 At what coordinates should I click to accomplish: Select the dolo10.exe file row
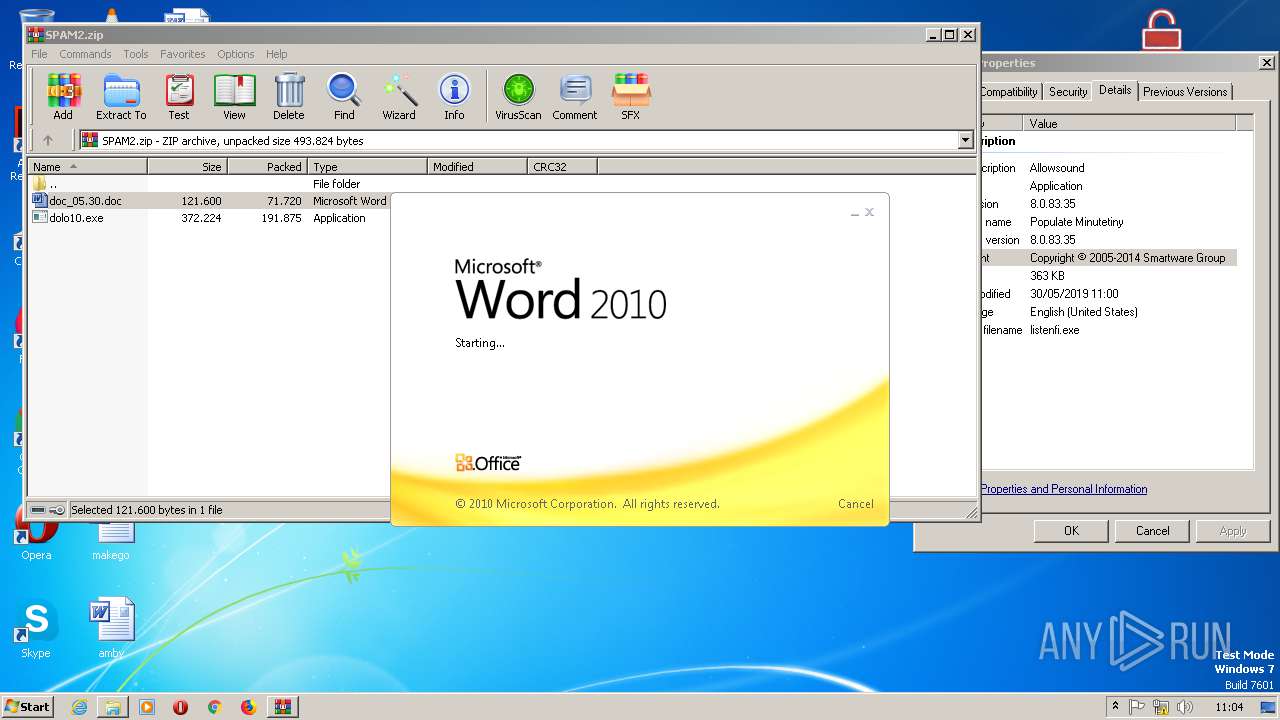tap(210, 218)
